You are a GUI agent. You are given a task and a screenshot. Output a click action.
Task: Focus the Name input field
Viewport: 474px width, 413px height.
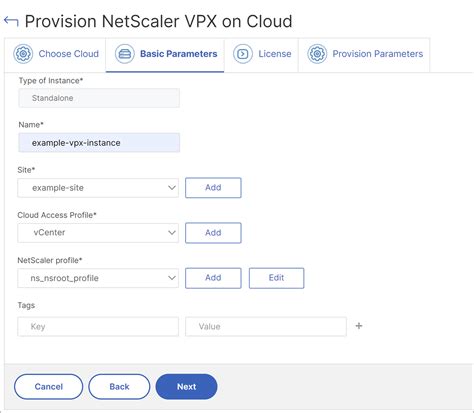(x=99, y=143)
